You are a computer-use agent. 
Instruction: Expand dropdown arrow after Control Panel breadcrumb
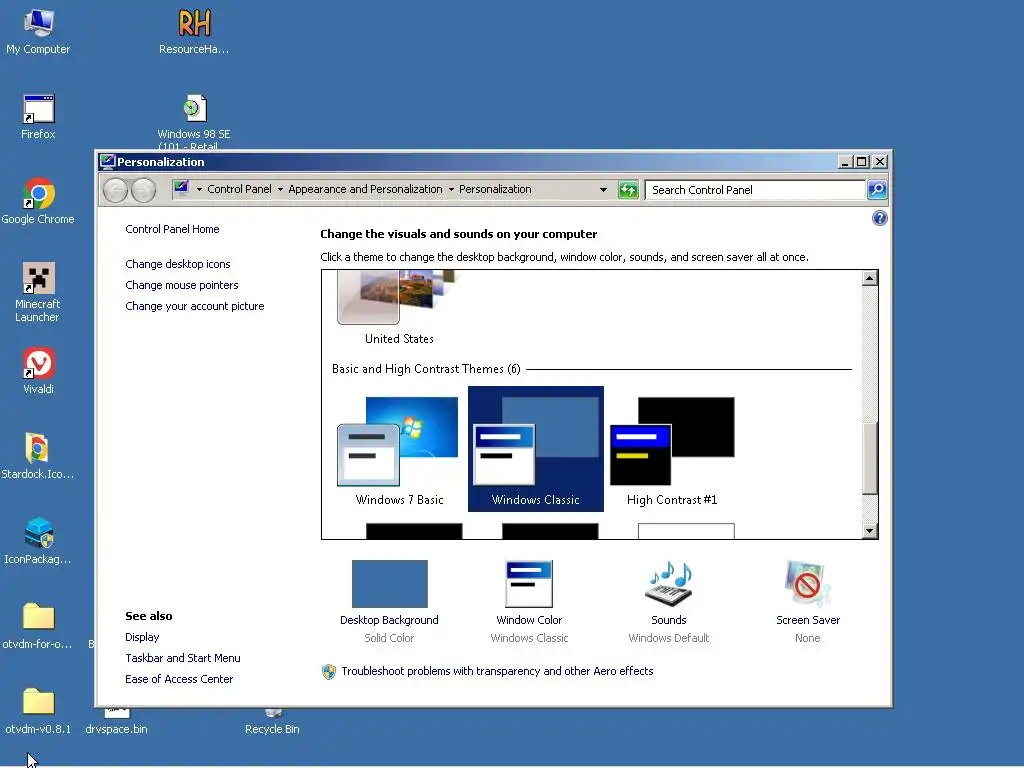click(x=280, y=189)
